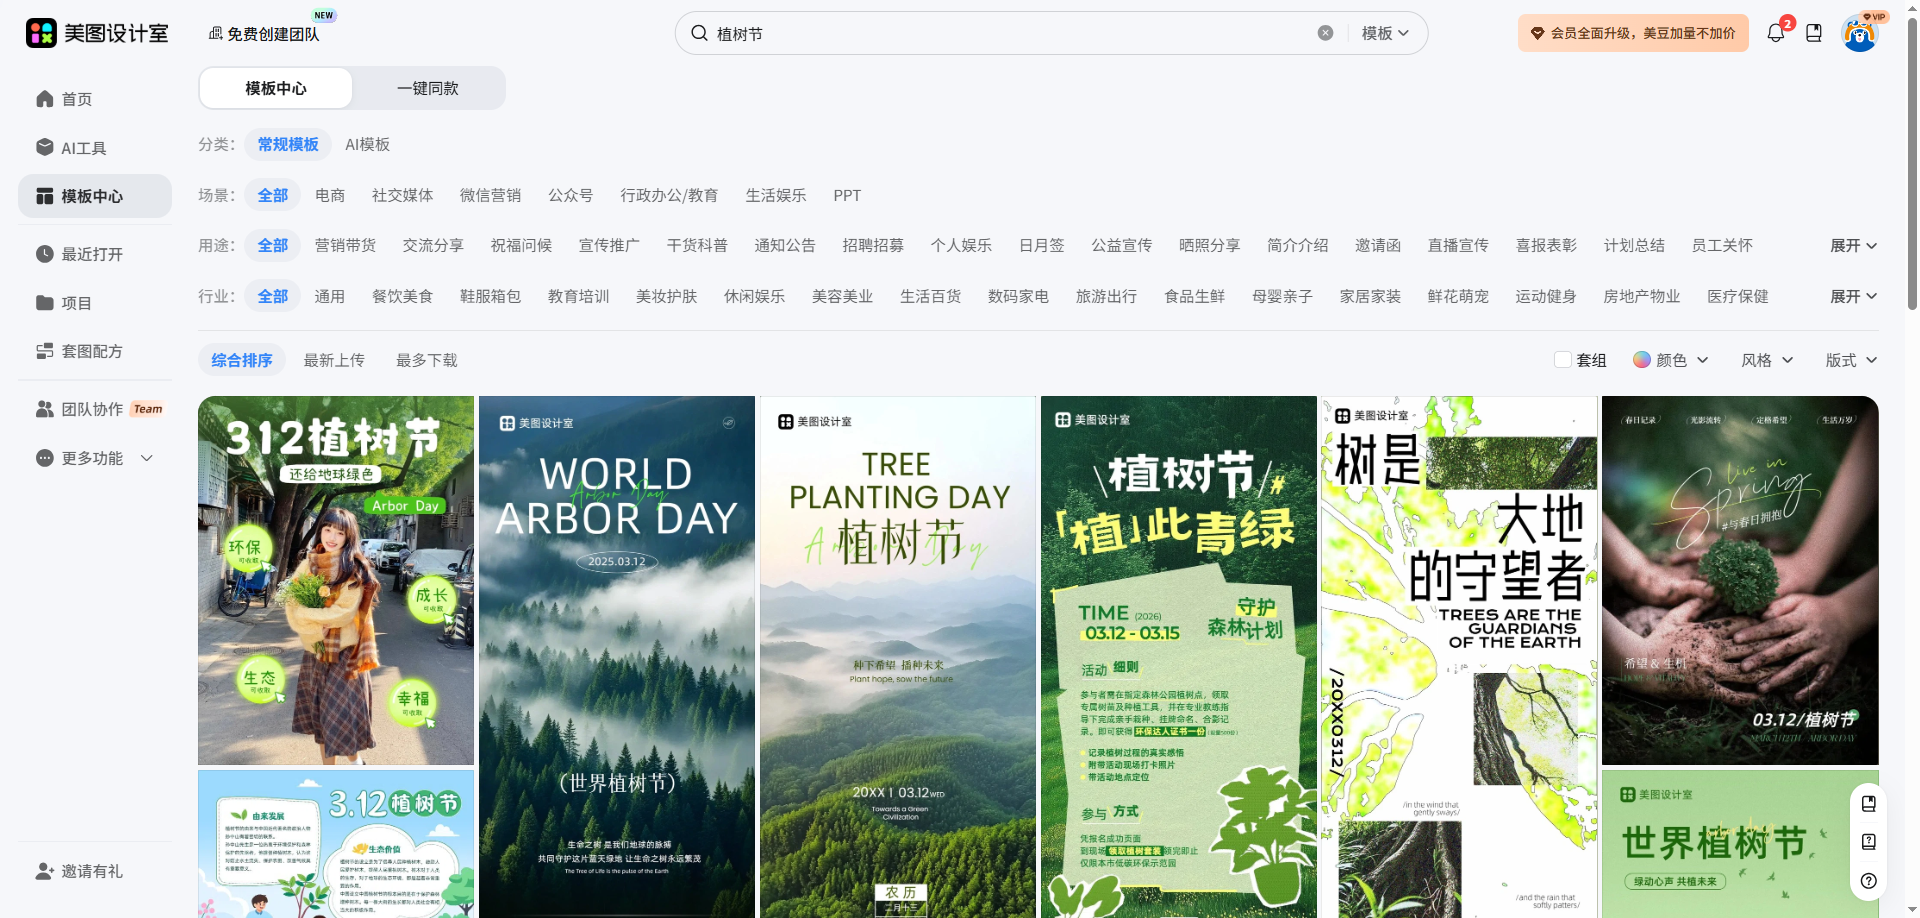The image size is (1920, 918).
Task: Open the 模板 search type dropdown
Action: point(1385,33)
